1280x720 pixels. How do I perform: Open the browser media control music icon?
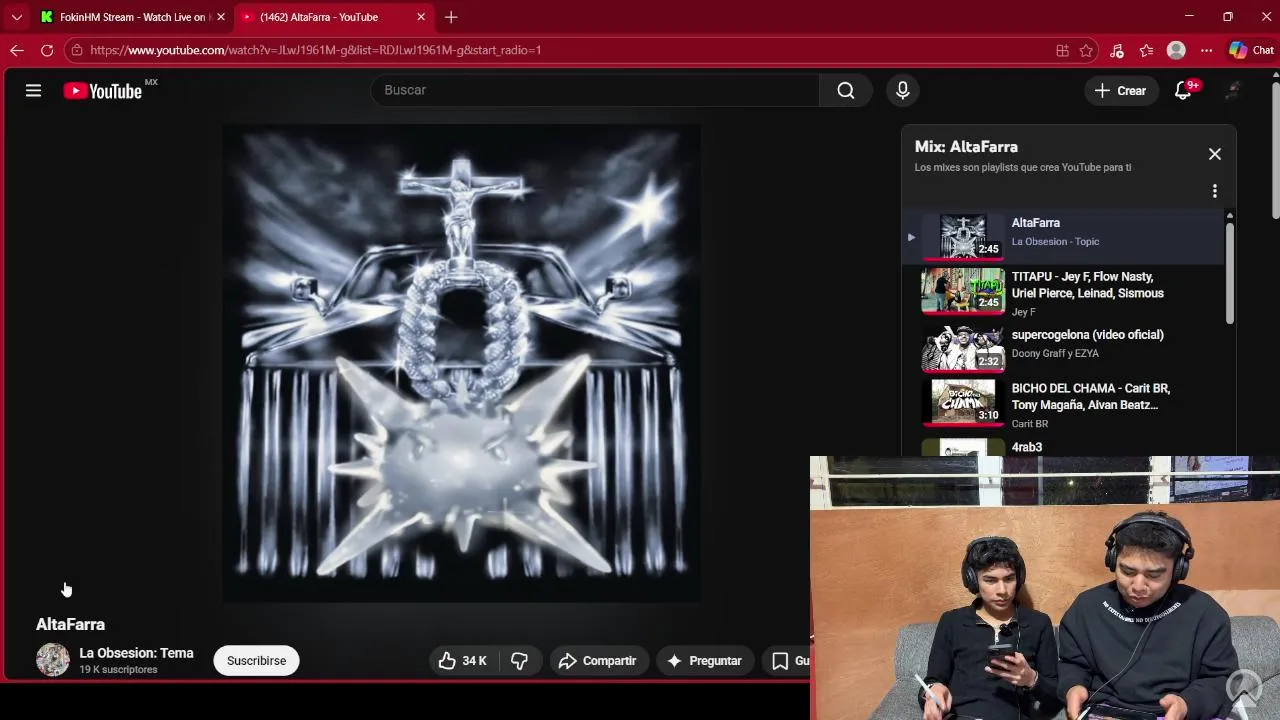(1117, 50)
